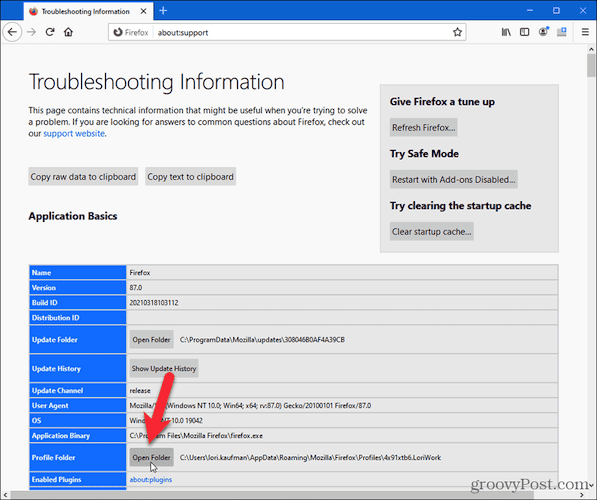Go back using the back arrow
Image resolution: width=597 pixels, height=500 pixels.
pyautogui.click(x=12, y=32)
